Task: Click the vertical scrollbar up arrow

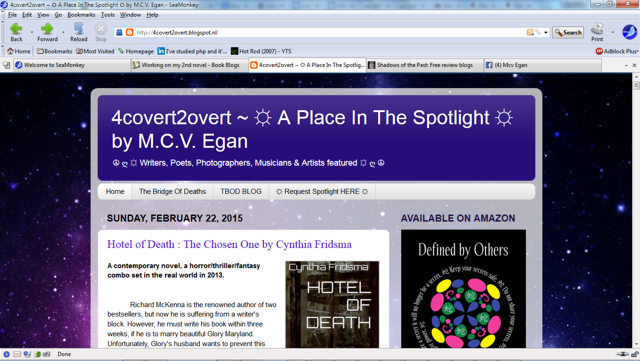Action: [636, 76]
